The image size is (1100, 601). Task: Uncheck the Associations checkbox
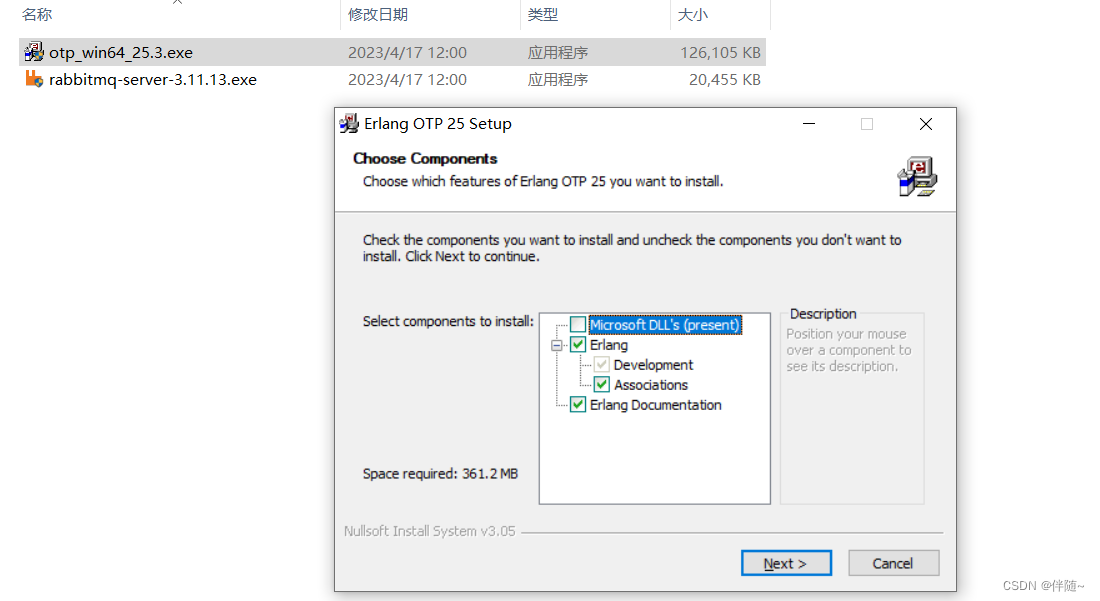pos(600,384)
